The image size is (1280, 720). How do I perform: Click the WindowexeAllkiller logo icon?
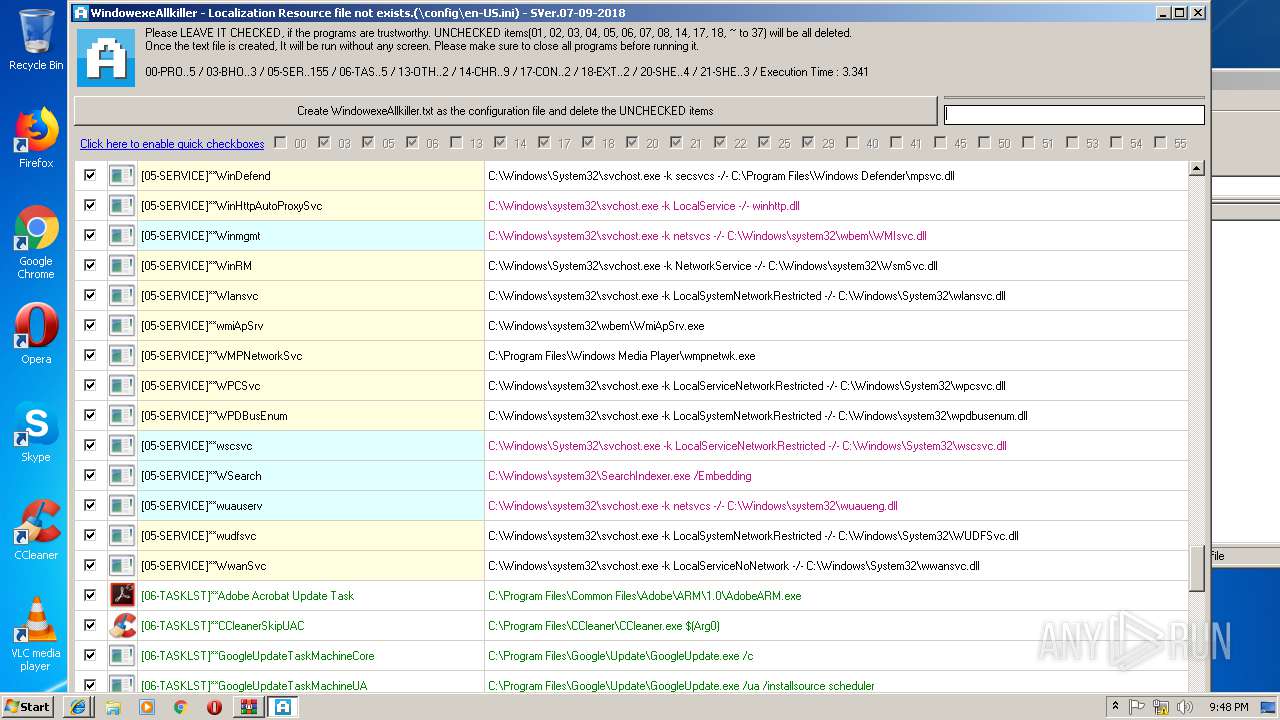105,58
